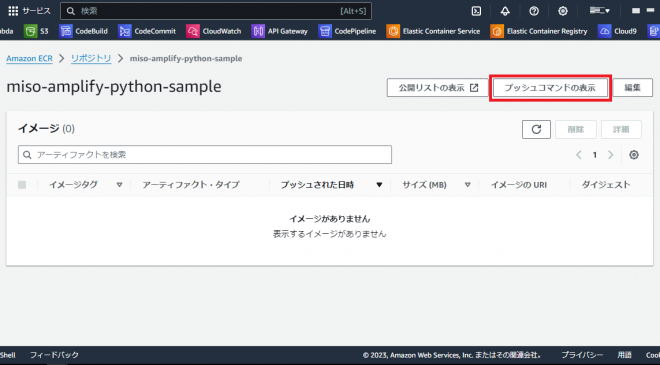Open the services grid menu icon

[13, 11]
